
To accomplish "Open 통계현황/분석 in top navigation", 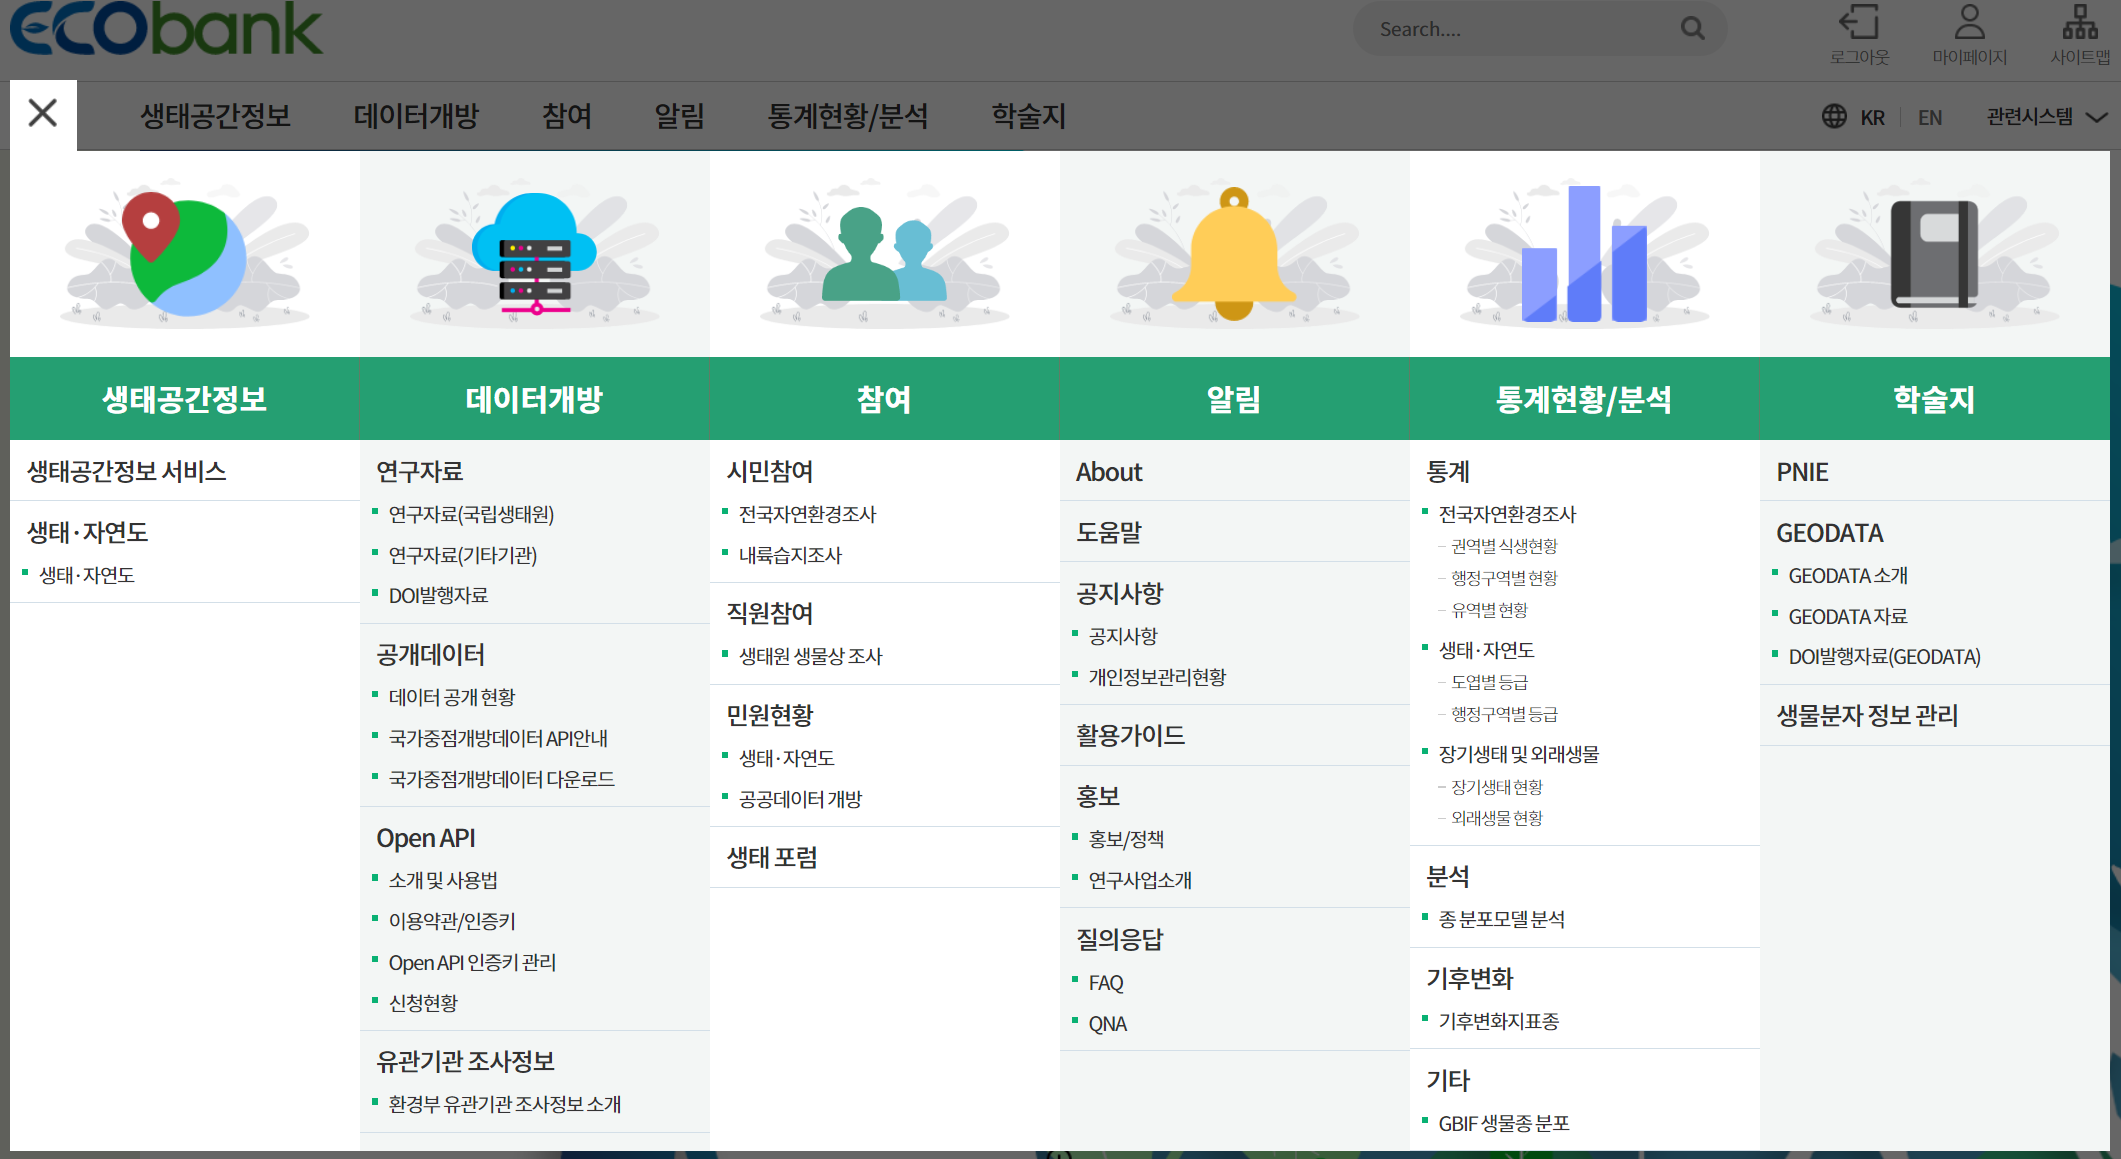I will tap(847, 116).
